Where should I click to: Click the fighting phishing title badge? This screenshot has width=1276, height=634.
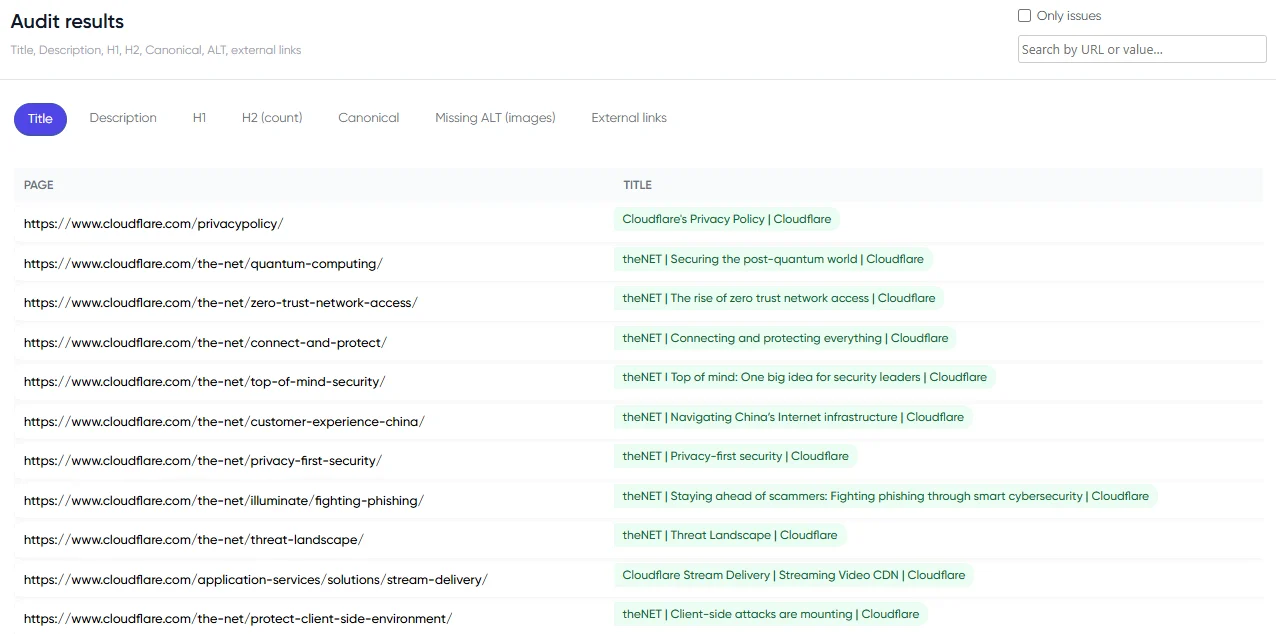pyautogui.click(x=885, y=496)
